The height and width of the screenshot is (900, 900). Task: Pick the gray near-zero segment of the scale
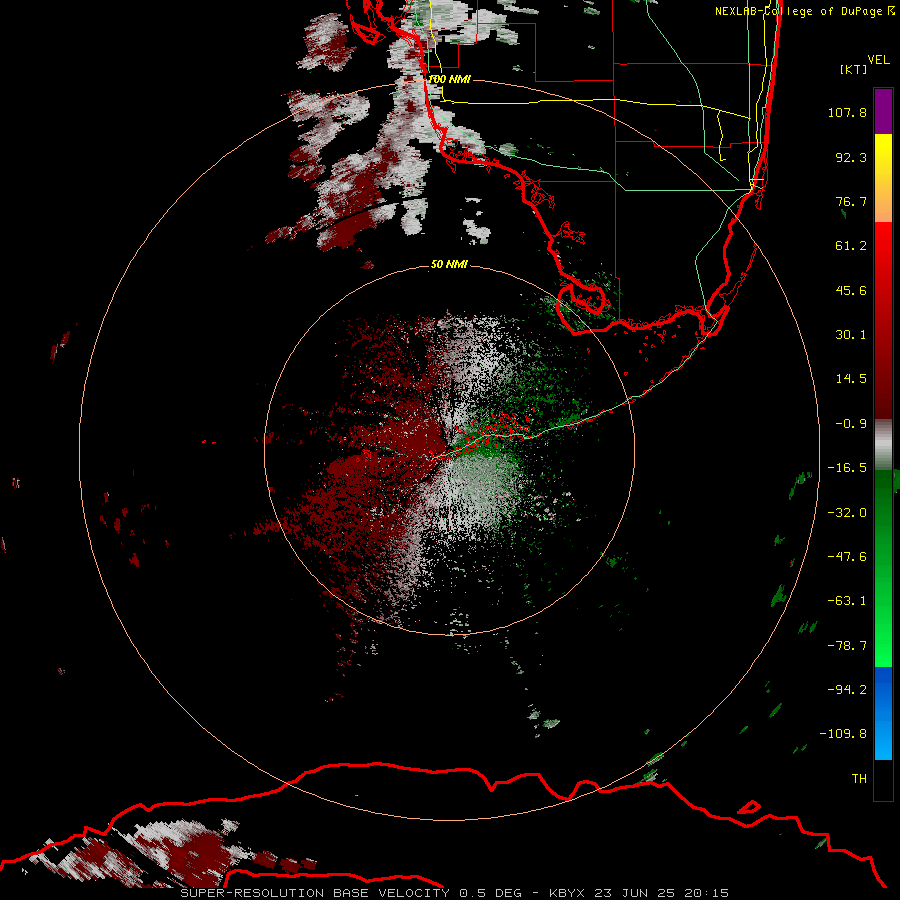click(883, 445)
